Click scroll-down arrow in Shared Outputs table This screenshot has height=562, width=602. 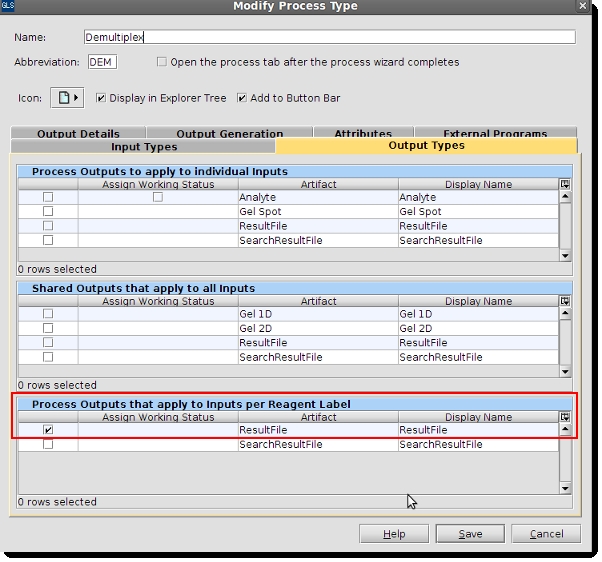pyautogui.click(x=565, y=372)
